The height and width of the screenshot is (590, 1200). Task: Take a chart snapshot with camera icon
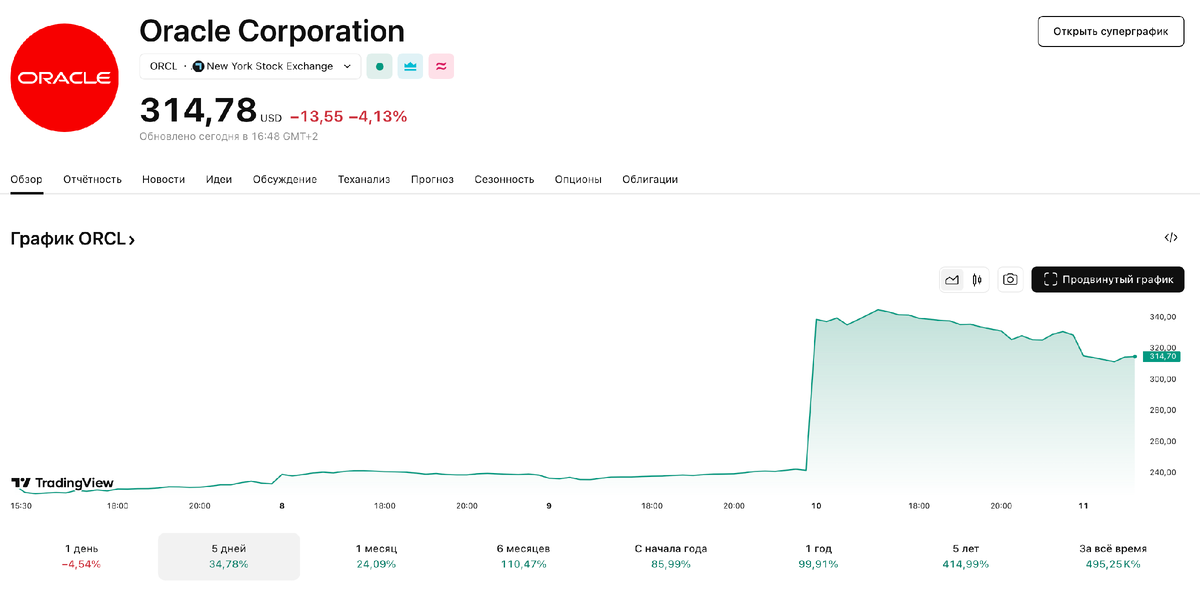[x=1010, y=280]
